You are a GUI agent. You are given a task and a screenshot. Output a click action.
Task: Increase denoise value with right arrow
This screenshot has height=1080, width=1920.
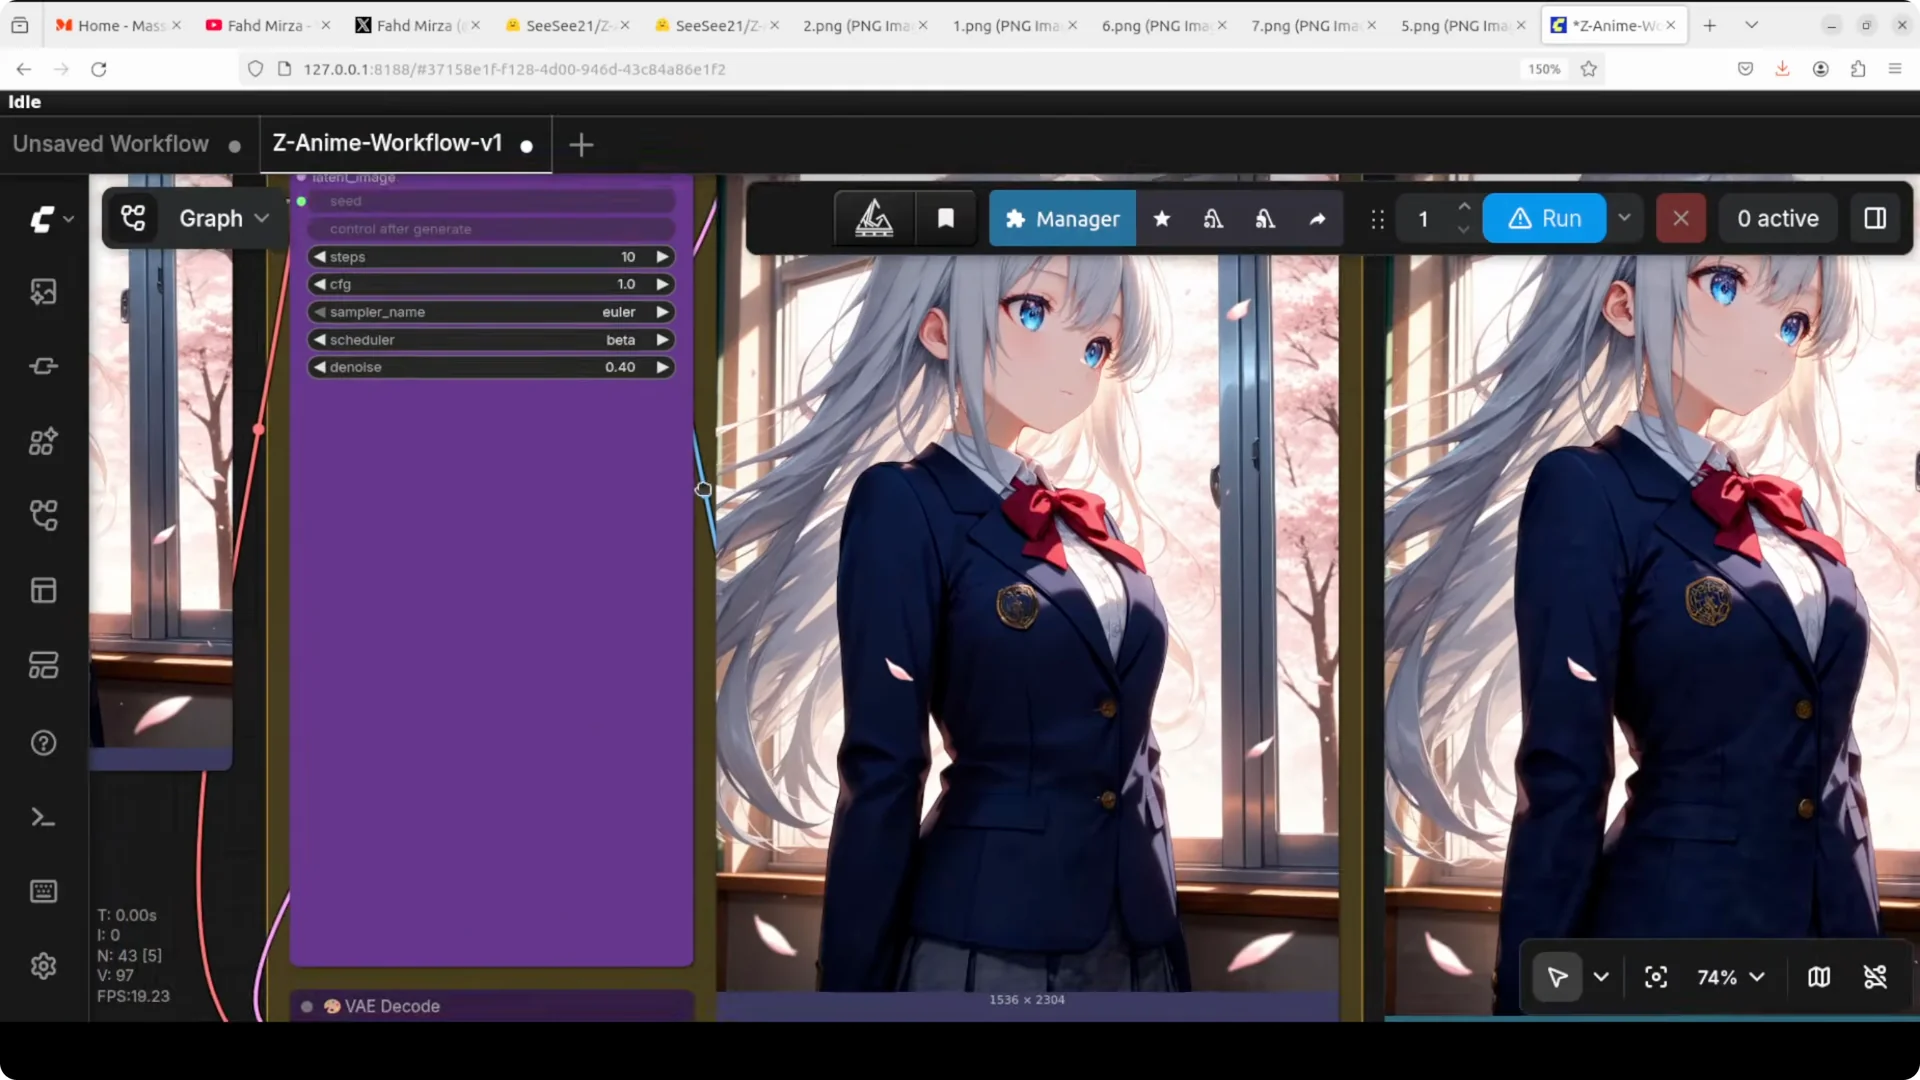point(662,367)
